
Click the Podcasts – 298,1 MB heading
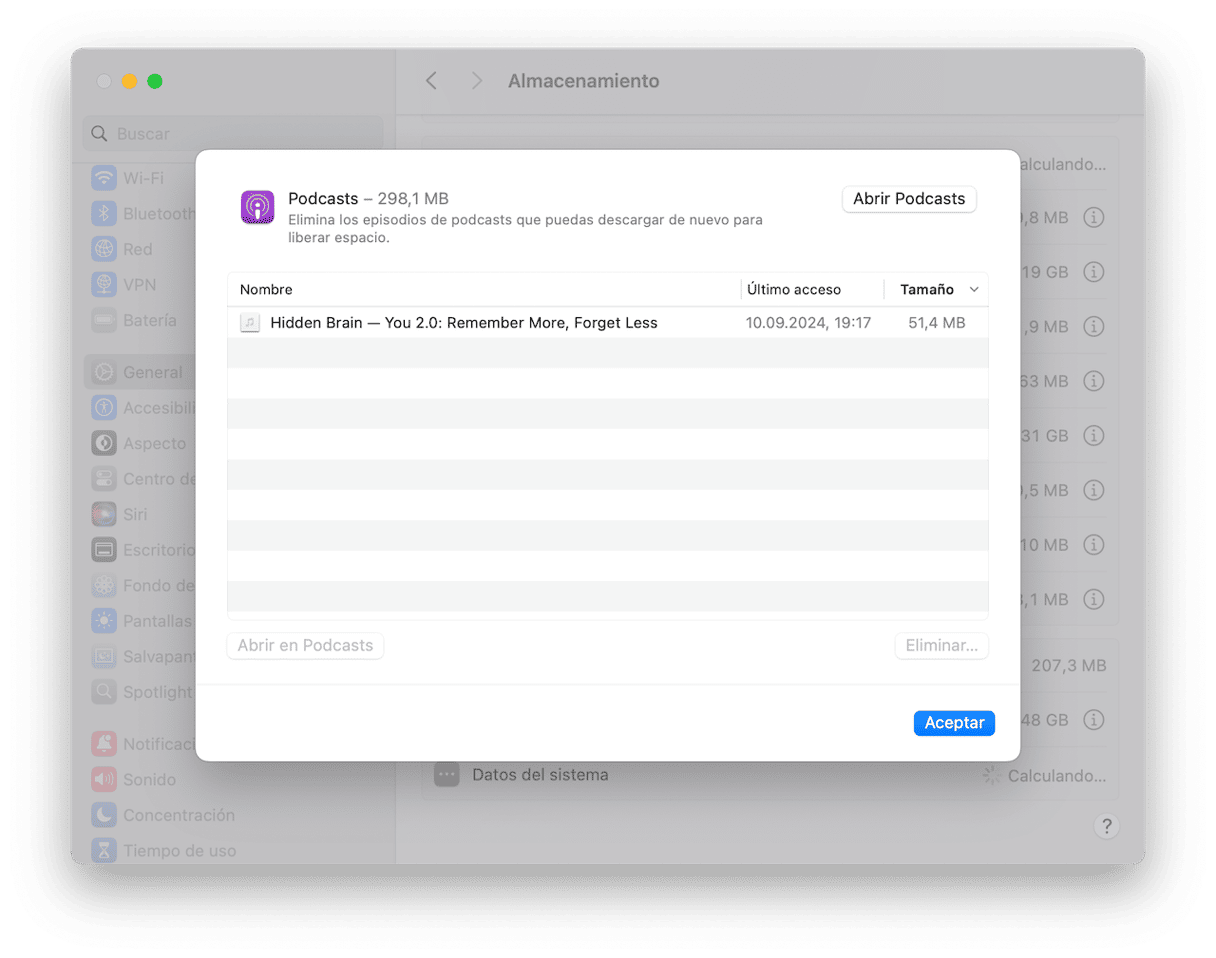[368, 199]
